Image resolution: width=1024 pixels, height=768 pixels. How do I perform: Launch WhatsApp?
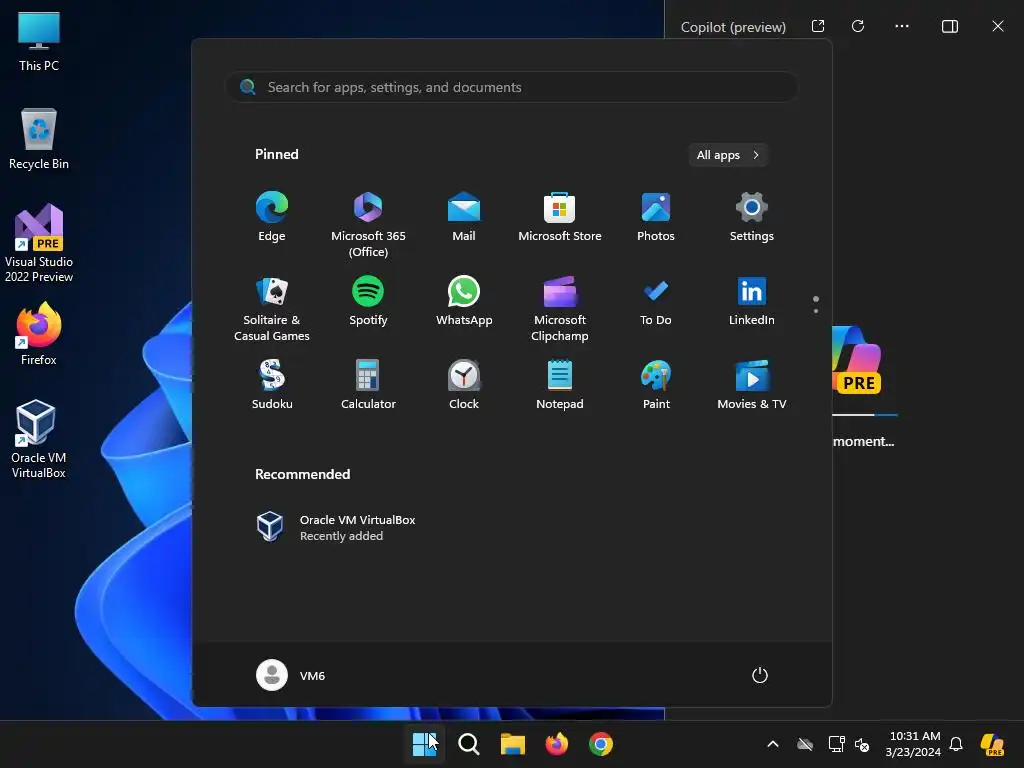point(464,300)
